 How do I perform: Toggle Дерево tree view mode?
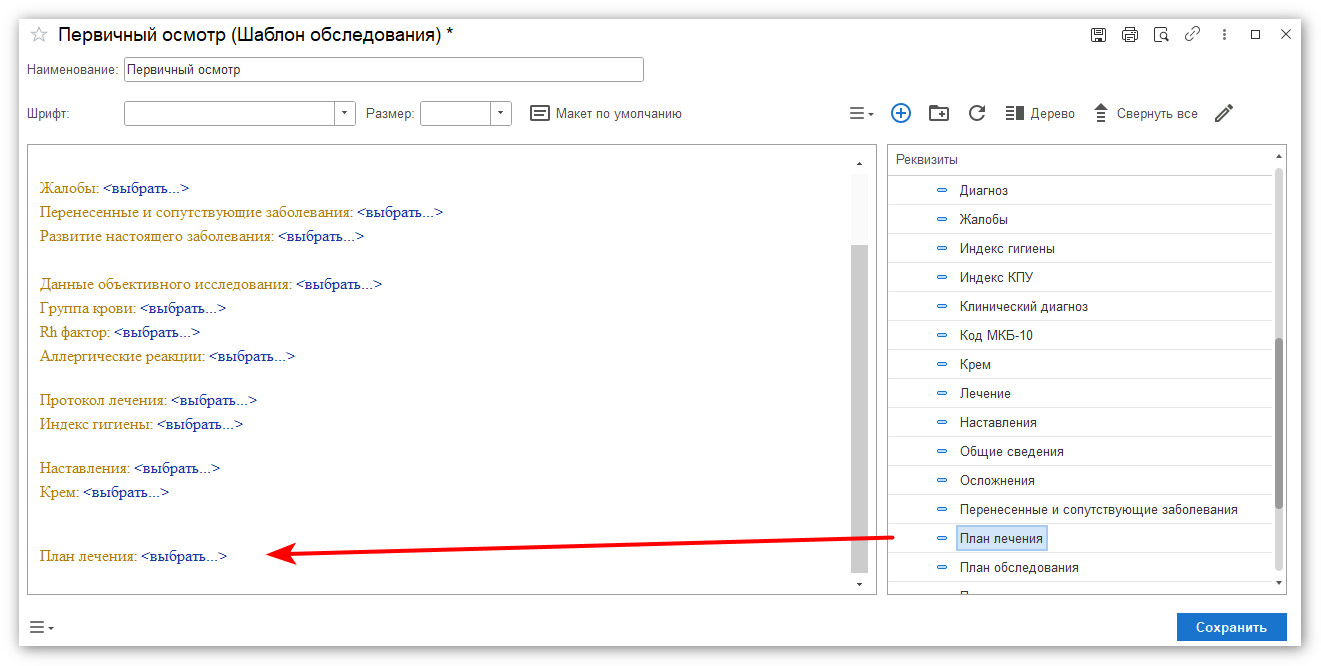[x=1040, y=113]
